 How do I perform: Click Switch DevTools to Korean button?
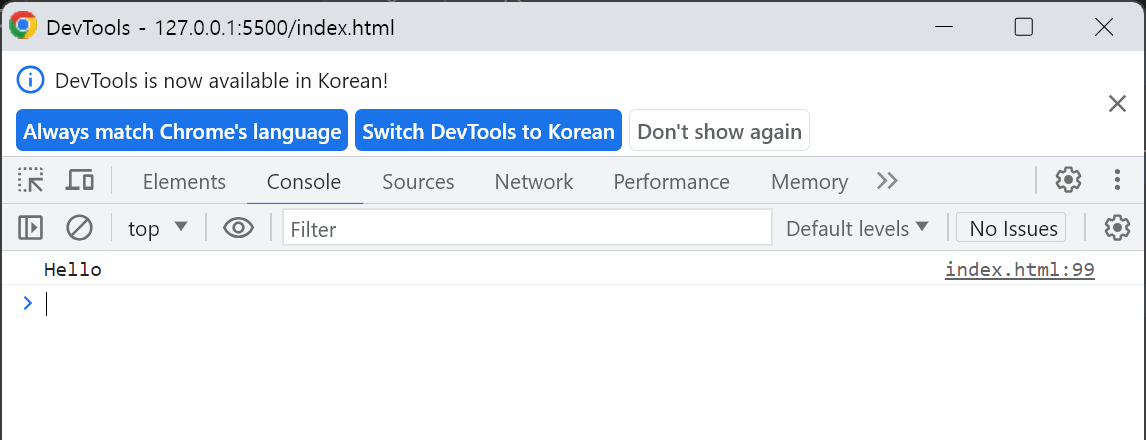point(488,131)
